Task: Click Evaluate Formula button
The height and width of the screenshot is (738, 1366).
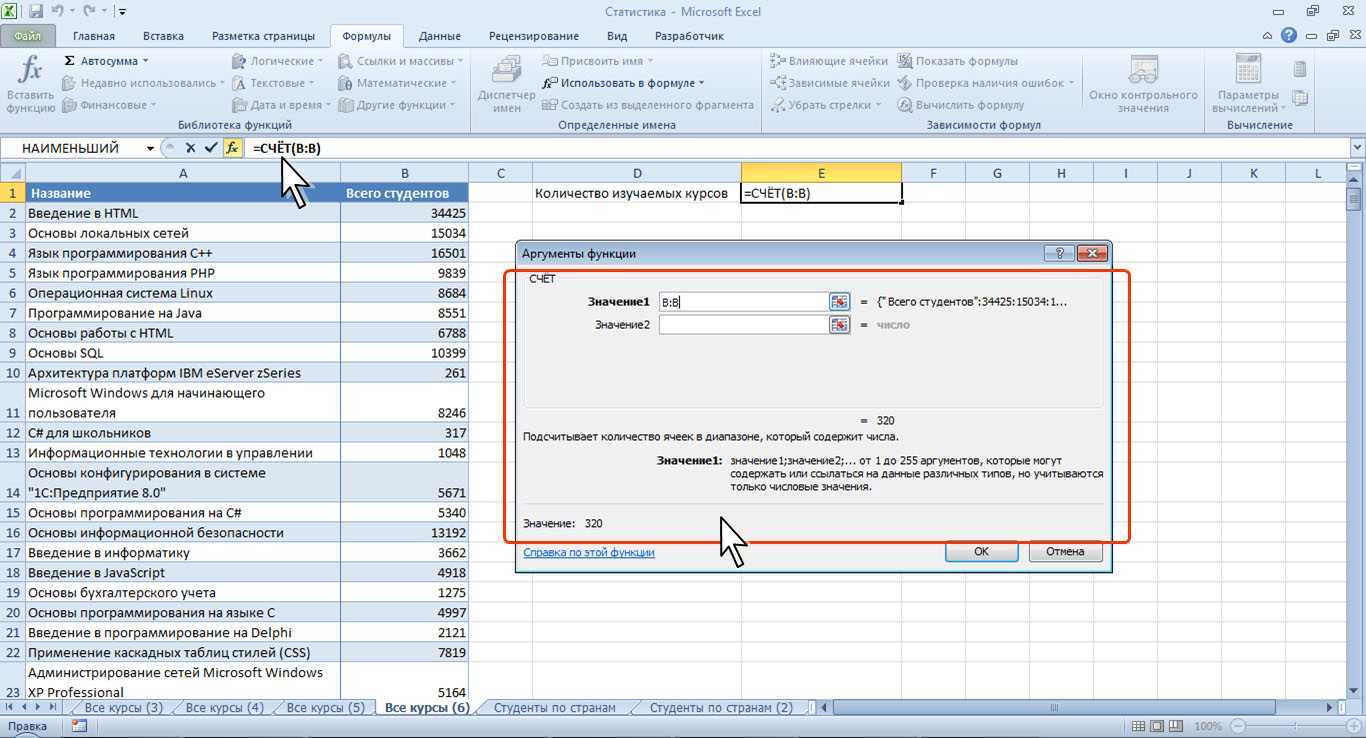Action: pyautogui.click(x=961, y=105)
